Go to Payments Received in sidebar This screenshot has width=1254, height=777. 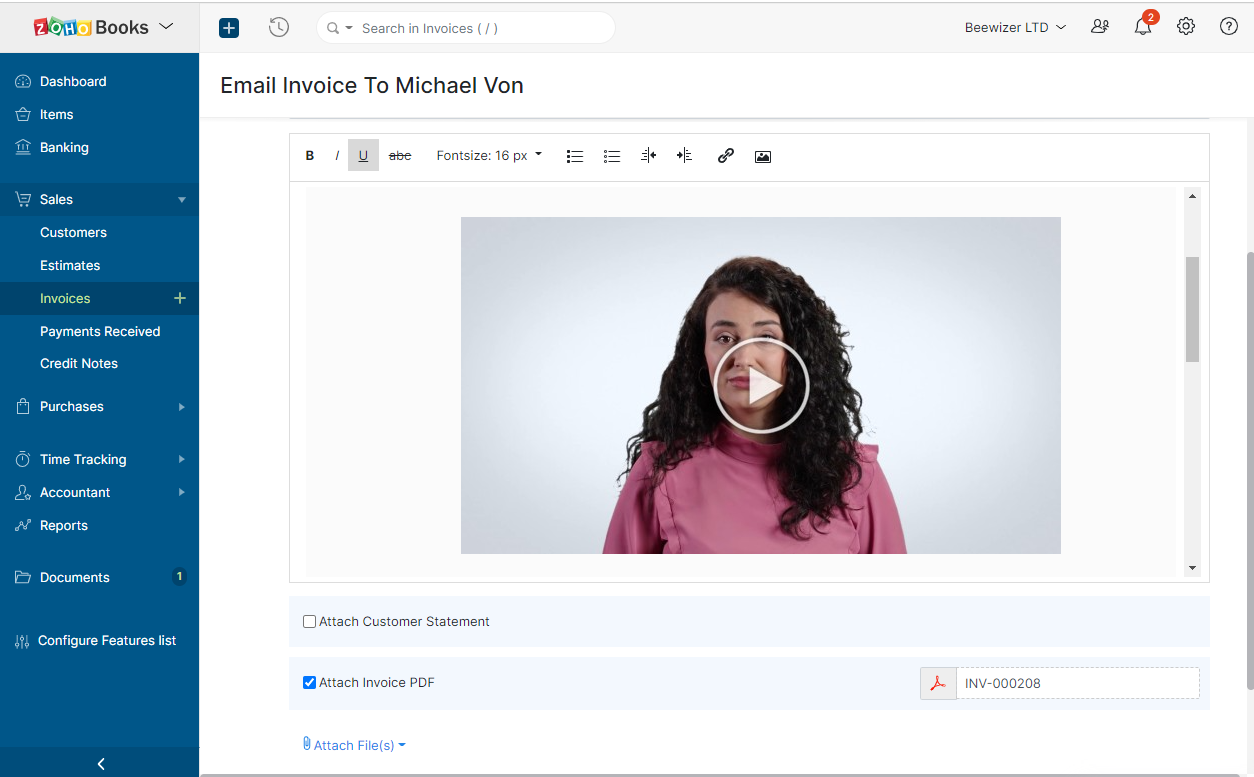coord(100,331)
